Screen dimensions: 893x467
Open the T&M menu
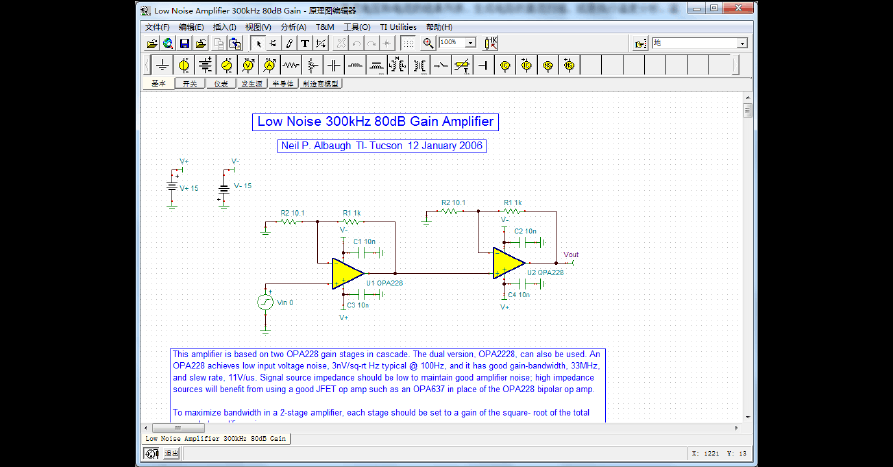point(325,27)
